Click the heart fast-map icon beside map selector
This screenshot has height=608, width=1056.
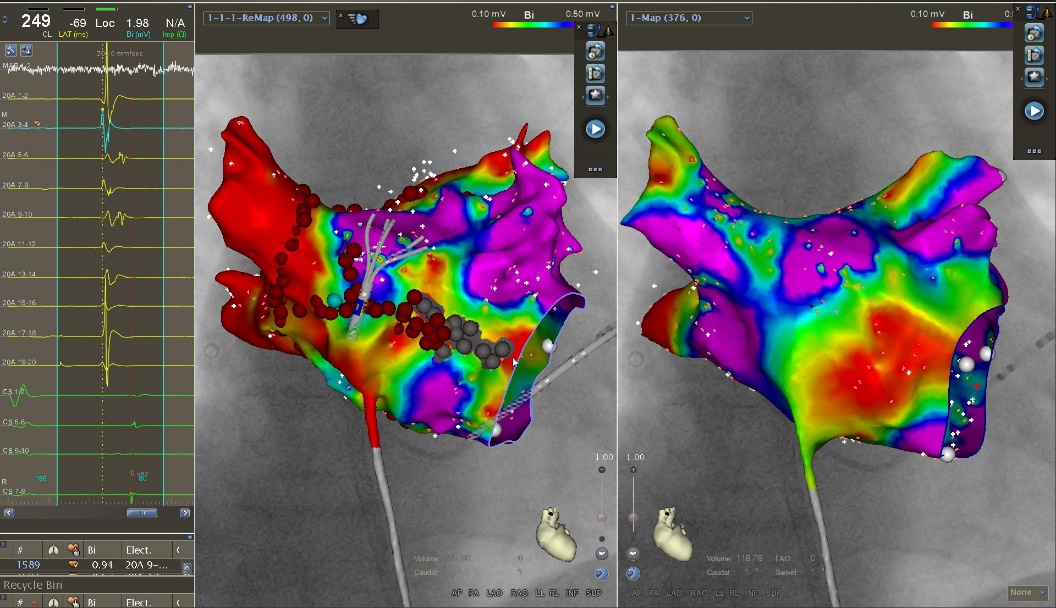[360, 18]
